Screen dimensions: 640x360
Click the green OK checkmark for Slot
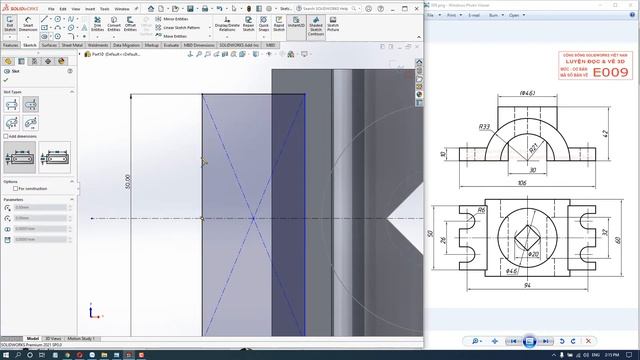6,80
